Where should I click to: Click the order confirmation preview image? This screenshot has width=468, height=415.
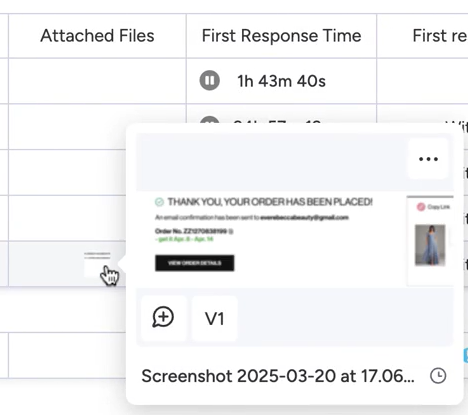pyautogui.click(x=295, y=240)
